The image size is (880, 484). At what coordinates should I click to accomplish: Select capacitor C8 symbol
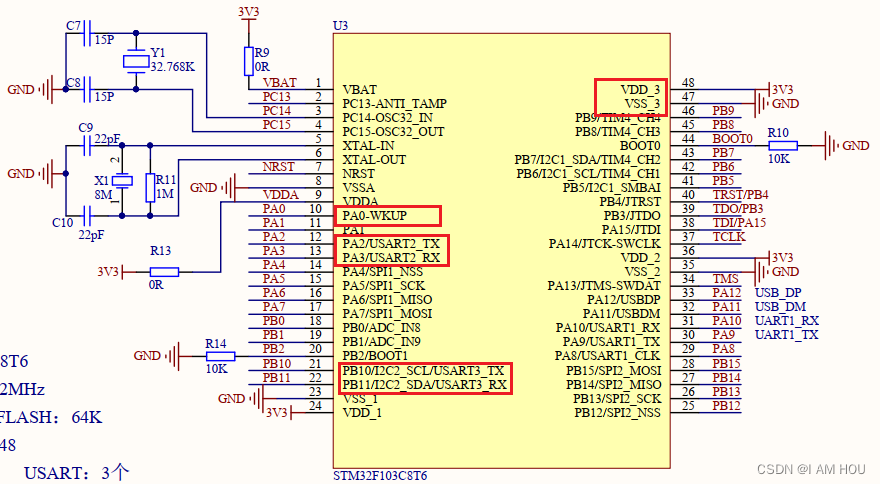[87, 89]
